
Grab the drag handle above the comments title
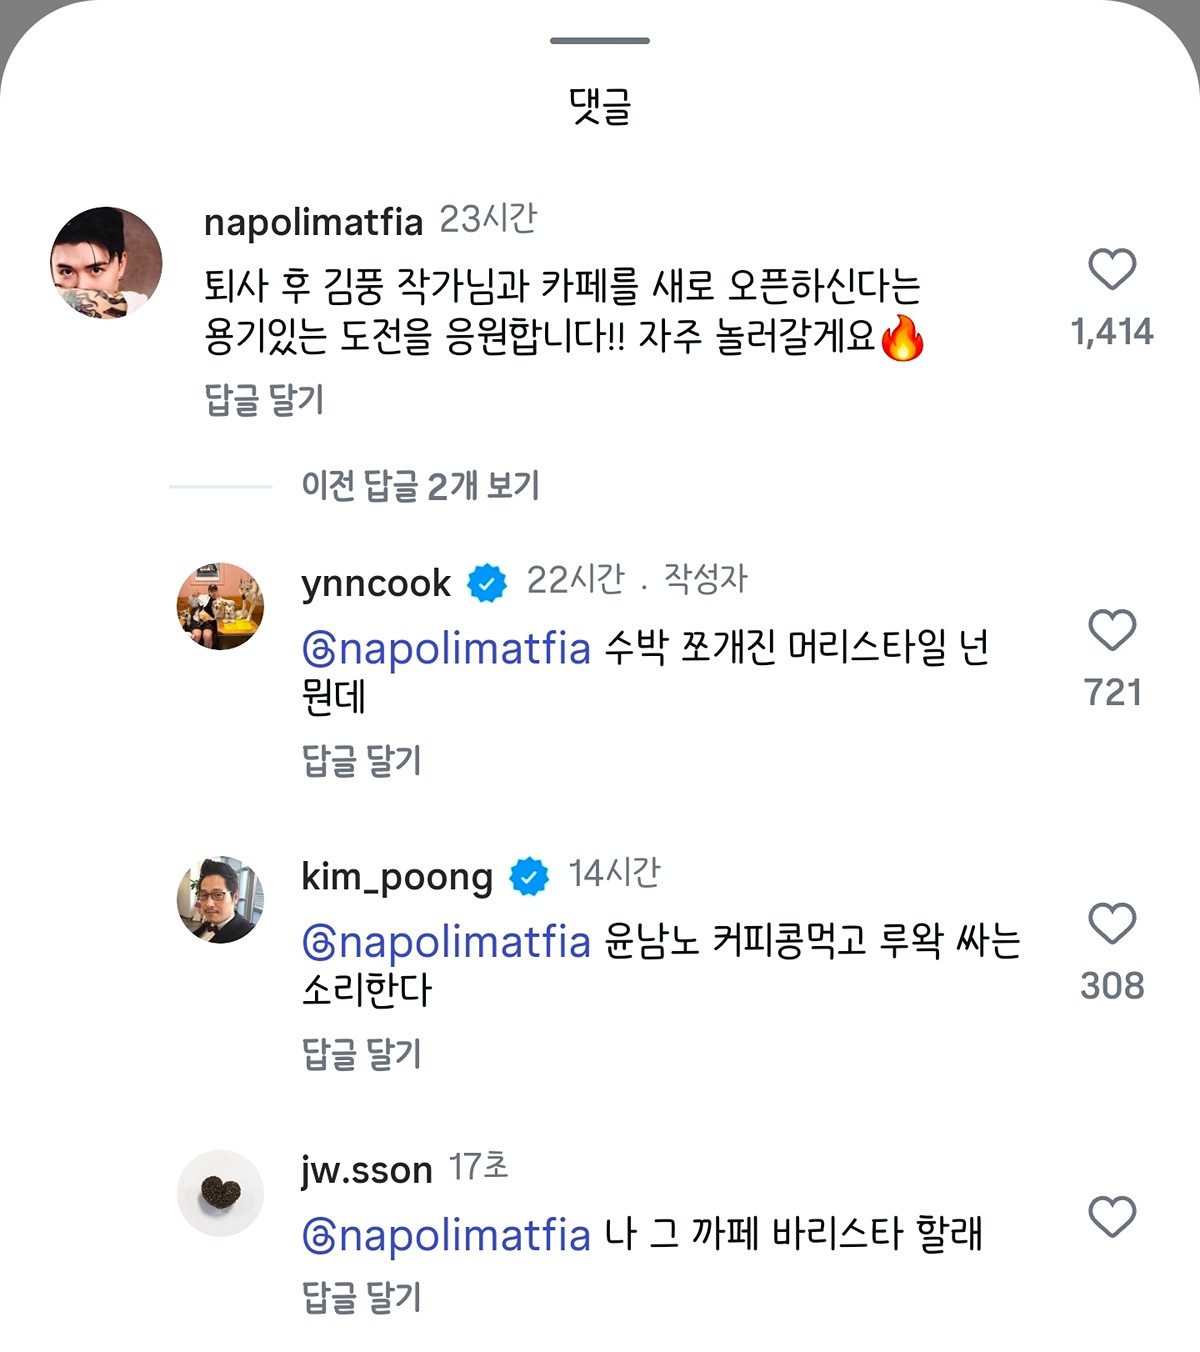click(600, 41)
